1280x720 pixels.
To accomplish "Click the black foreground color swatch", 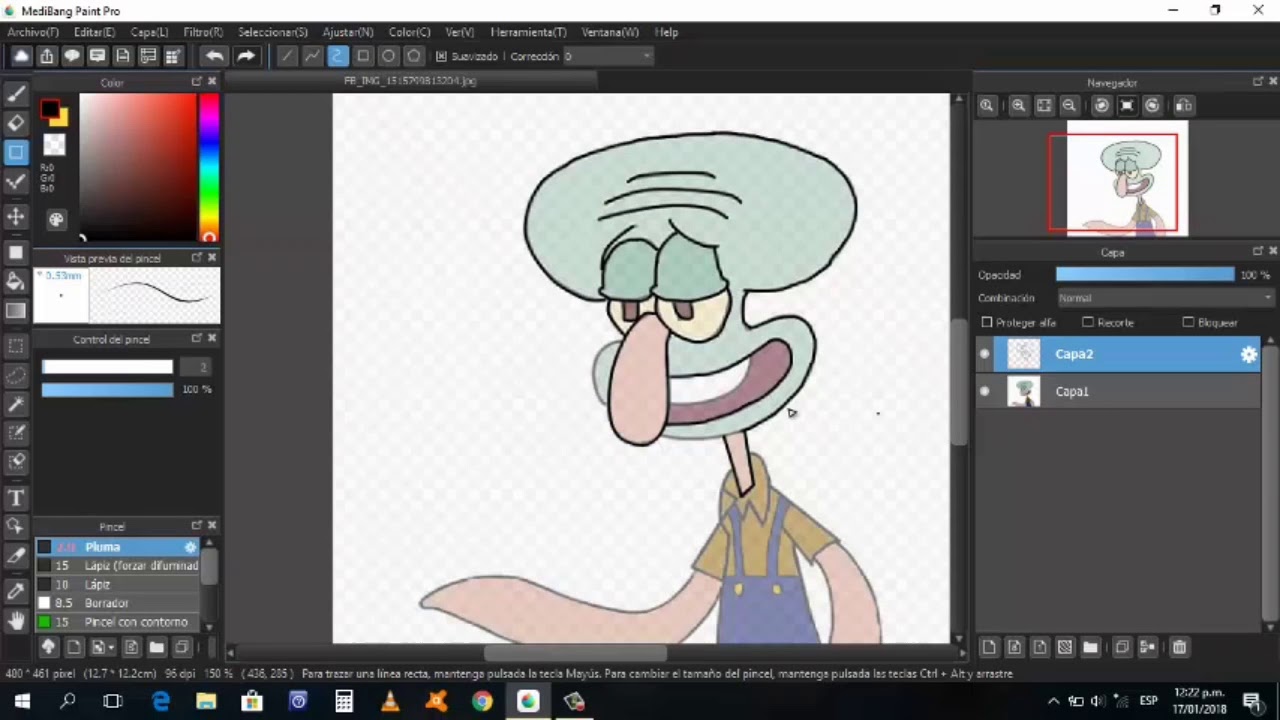I will [x=49, y=109].
